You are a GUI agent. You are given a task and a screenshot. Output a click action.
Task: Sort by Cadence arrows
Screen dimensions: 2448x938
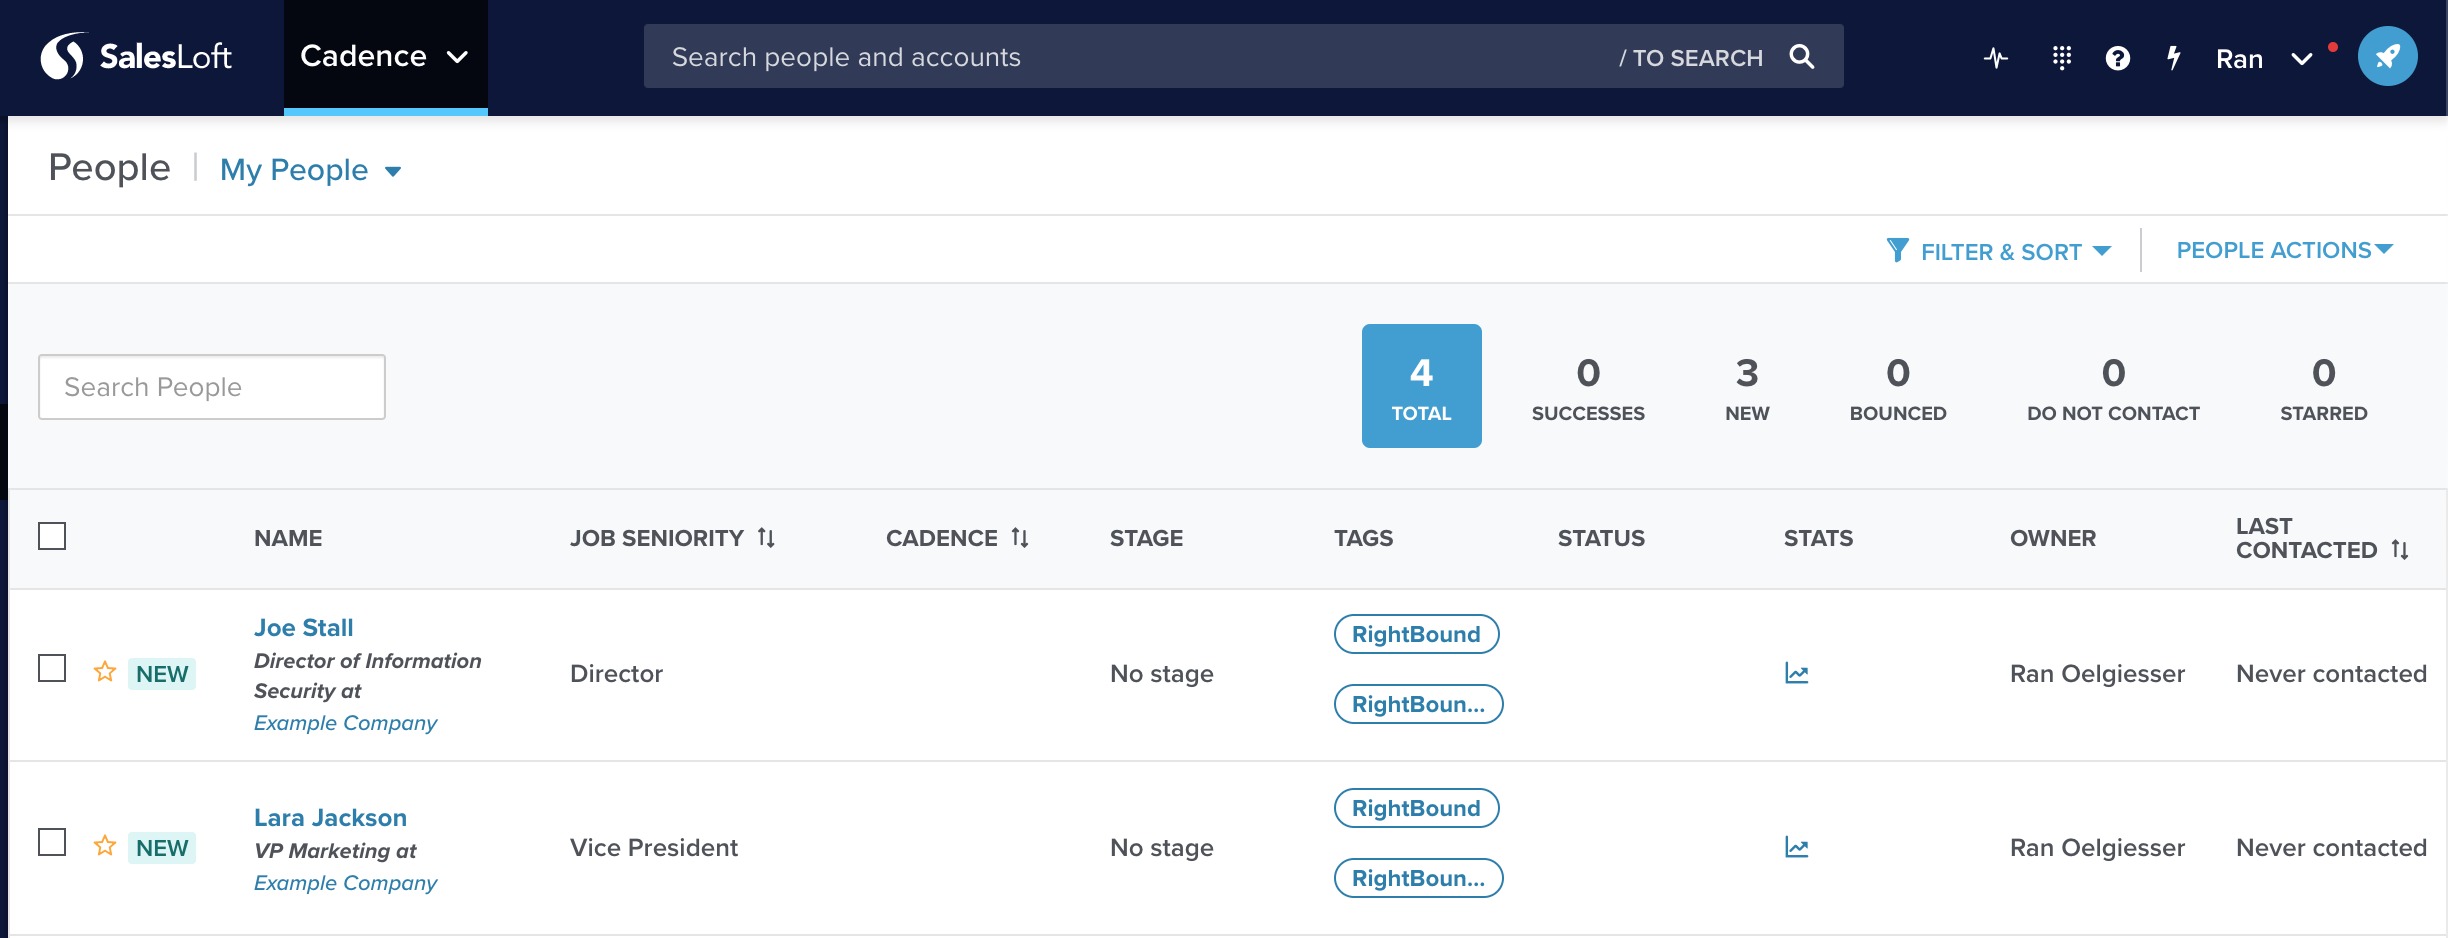click(x=1020, y=538)
